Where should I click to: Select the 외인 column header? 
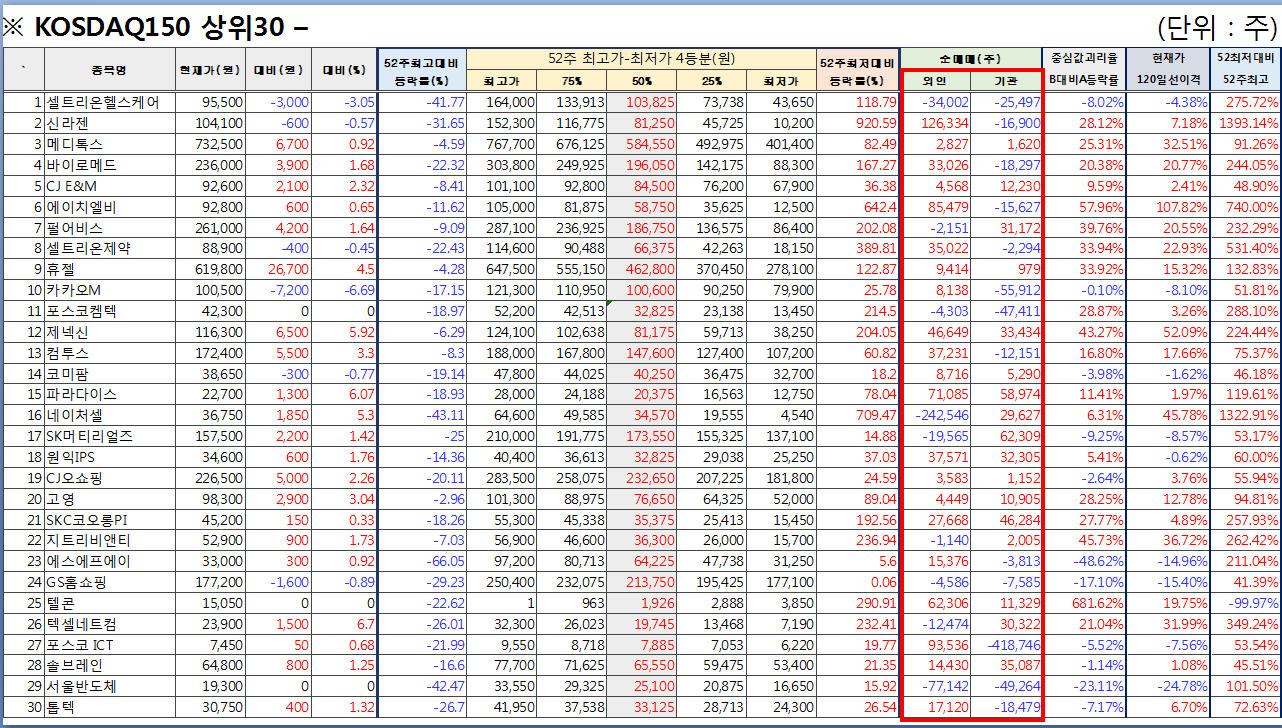(935, 80)
